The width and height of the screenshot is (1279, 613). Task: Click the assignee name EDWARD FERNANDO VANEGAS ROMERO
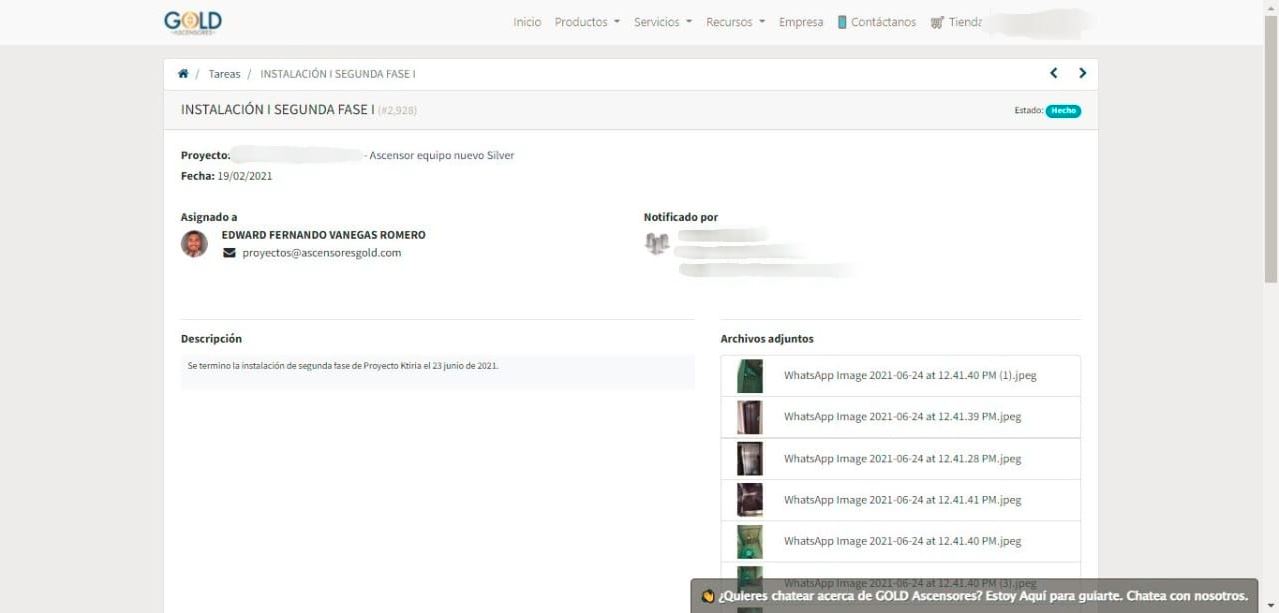(x=323, y=235)
